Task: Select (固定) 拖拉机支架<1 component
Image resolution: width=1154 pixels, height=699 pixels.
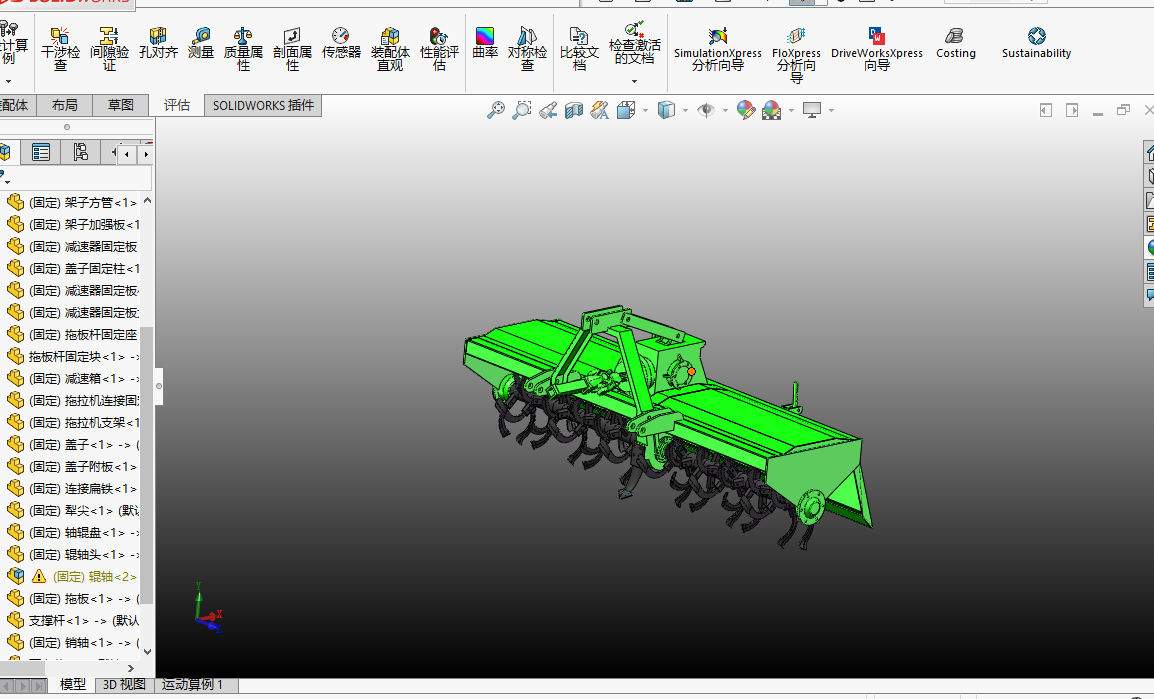Action: tap(71, 422)
